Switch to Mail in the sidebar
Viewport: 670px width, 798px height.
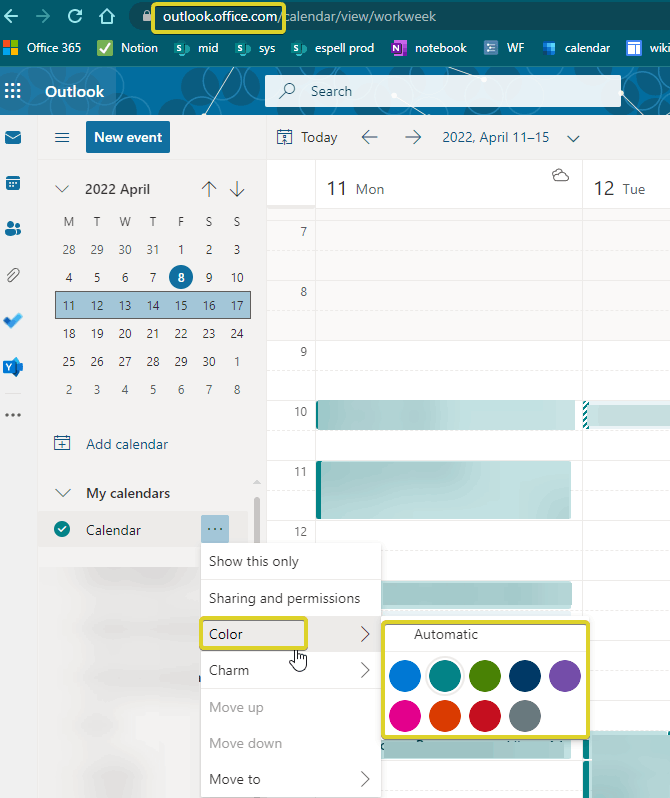click(13, 137)
